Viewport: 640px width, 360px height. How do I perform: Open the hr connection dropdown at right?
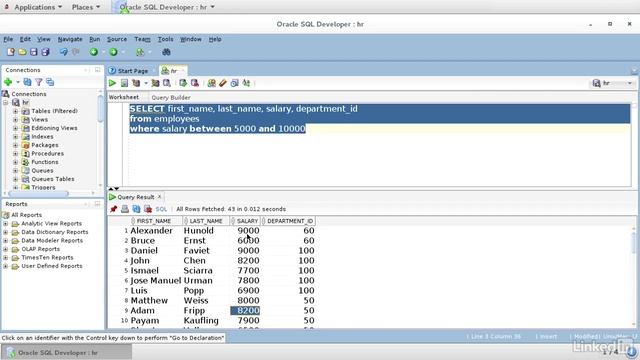click(x=630, y=83)
